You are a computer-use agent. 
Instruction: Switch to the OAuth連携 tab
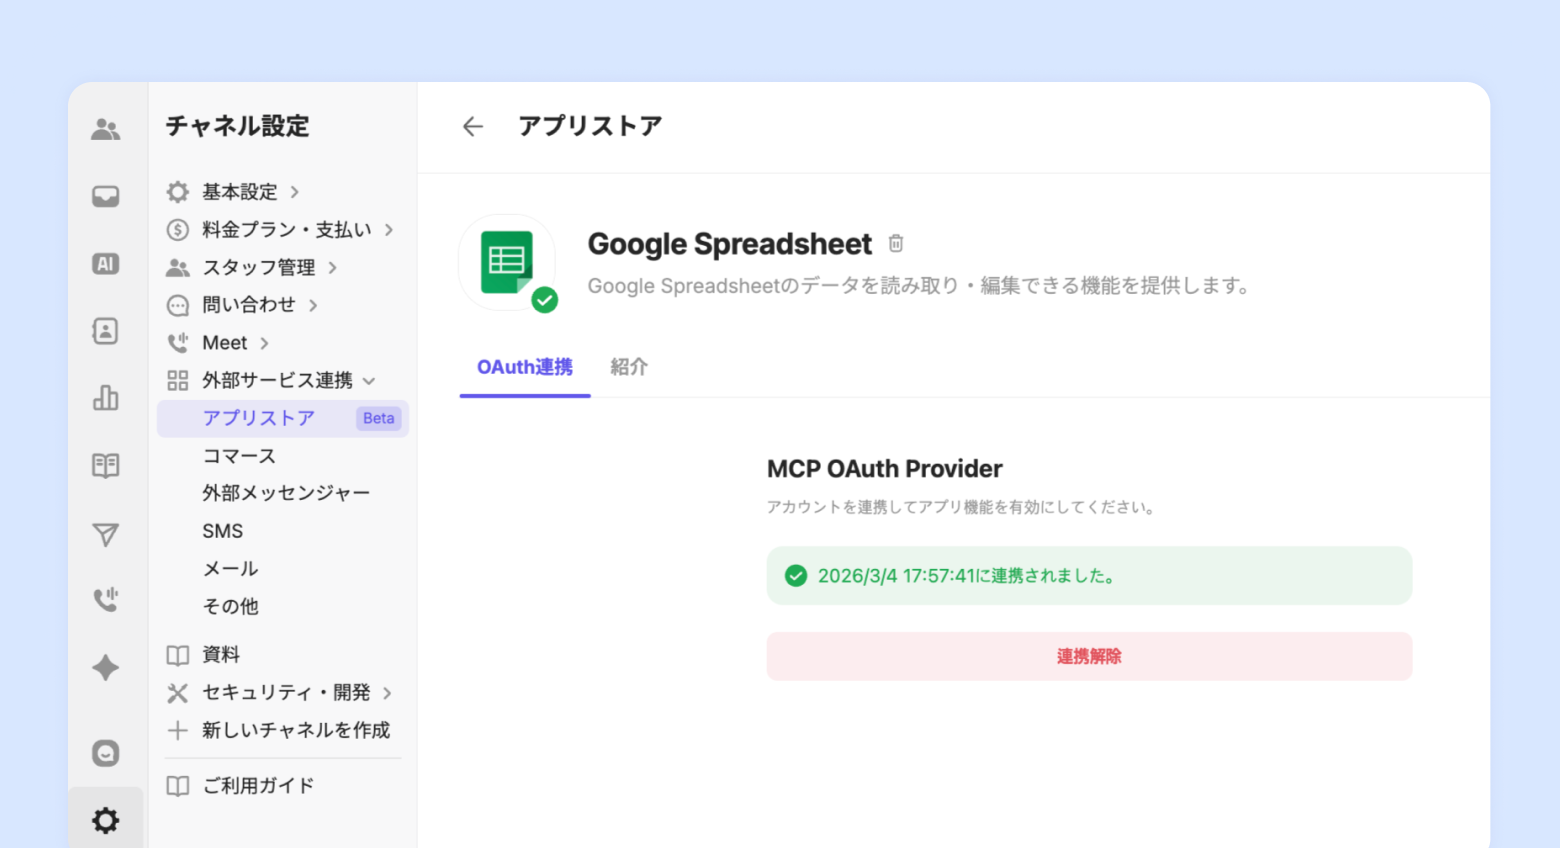point(525,367)
